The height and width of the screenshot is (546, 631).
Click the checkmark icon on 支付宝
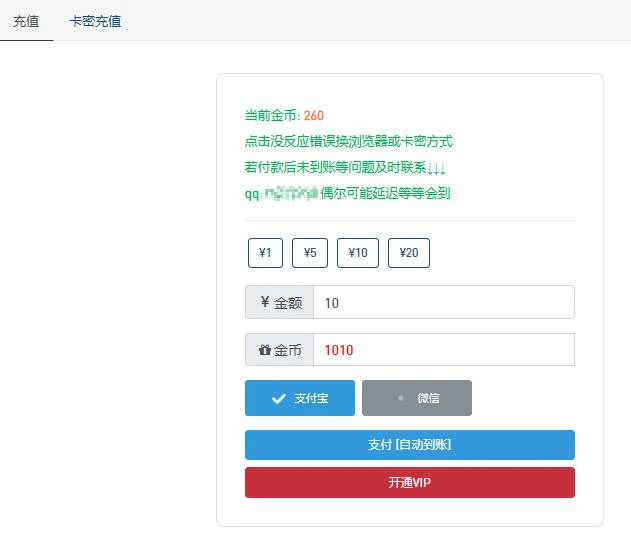click(x=279, y=398)
